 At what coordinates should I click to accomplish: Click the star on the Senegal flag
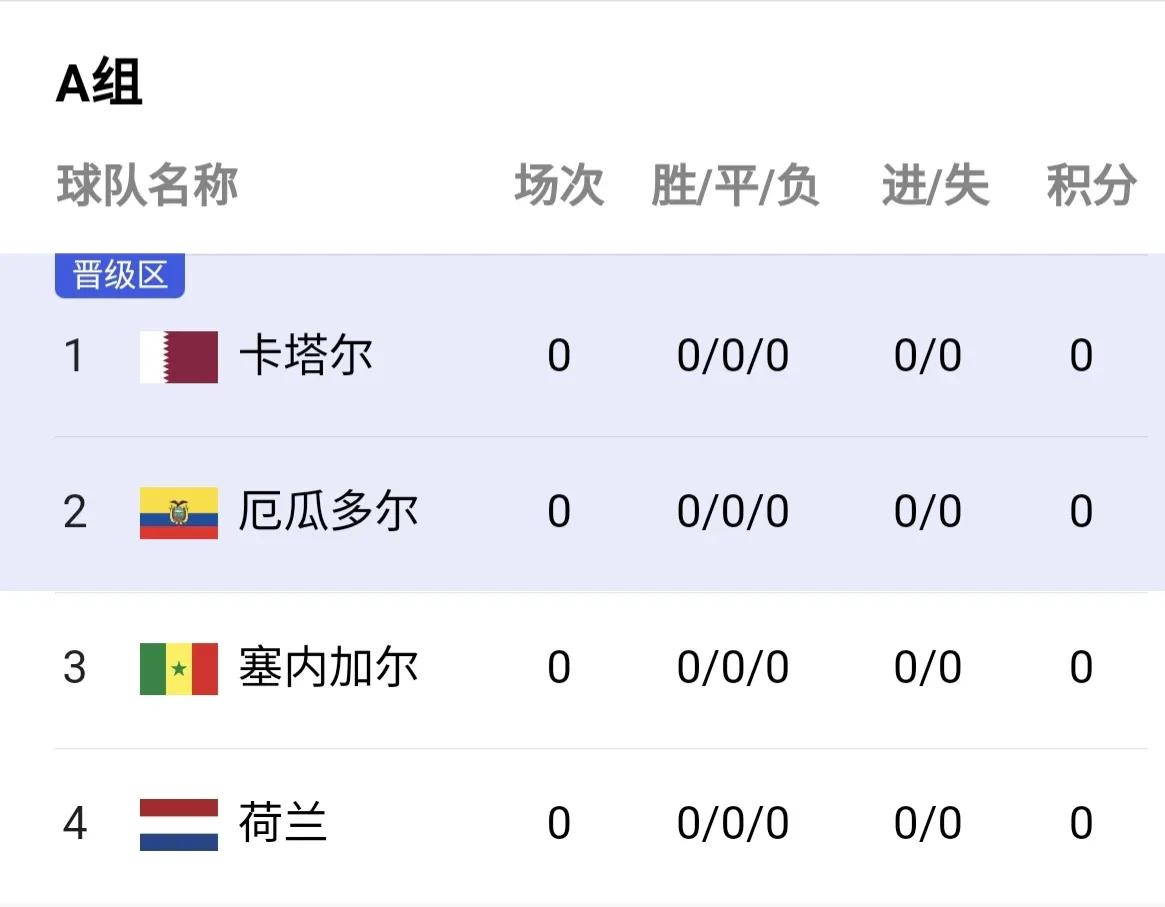point(178,669)
